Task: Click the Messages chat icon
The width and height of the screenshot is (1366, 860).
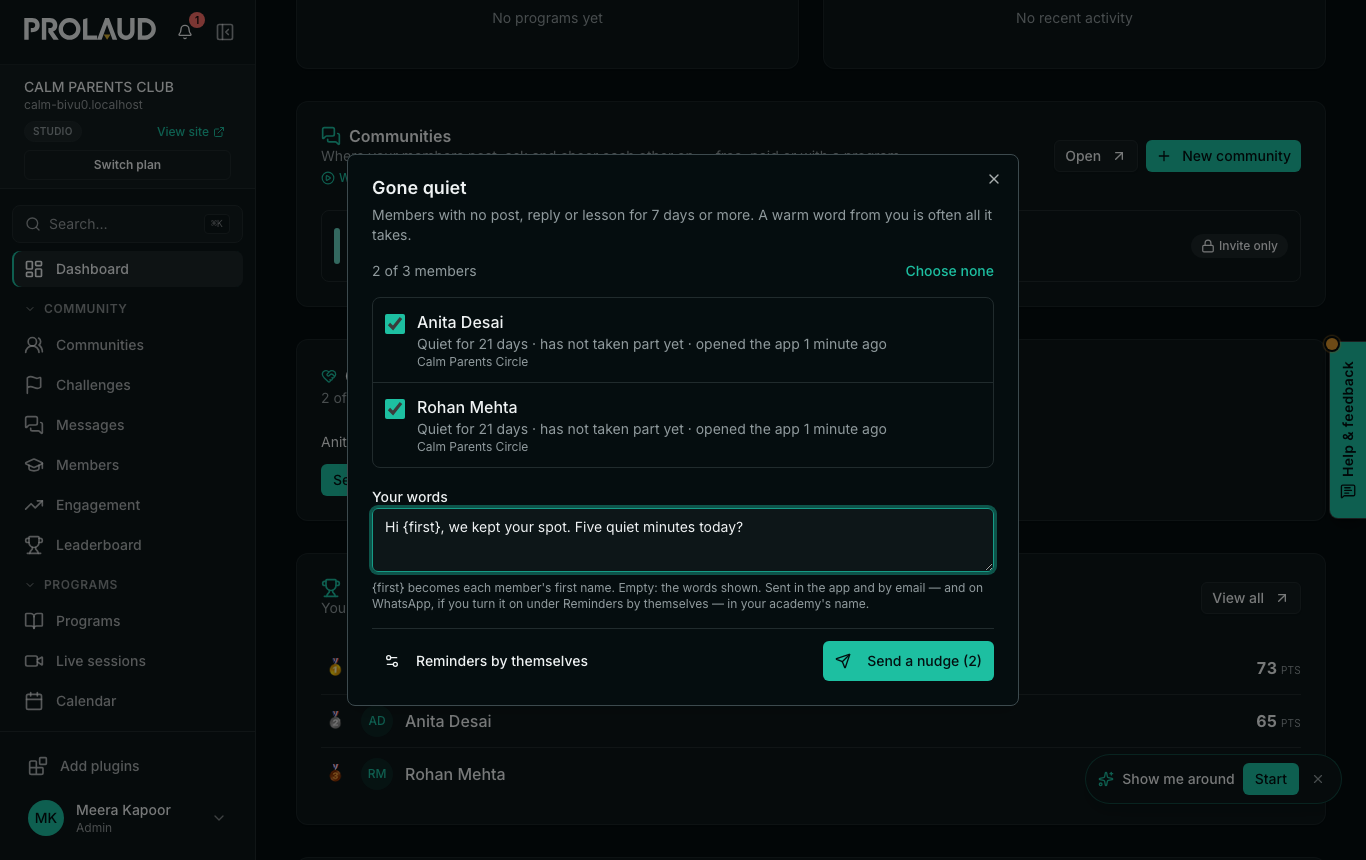Action: coord(34,425)
